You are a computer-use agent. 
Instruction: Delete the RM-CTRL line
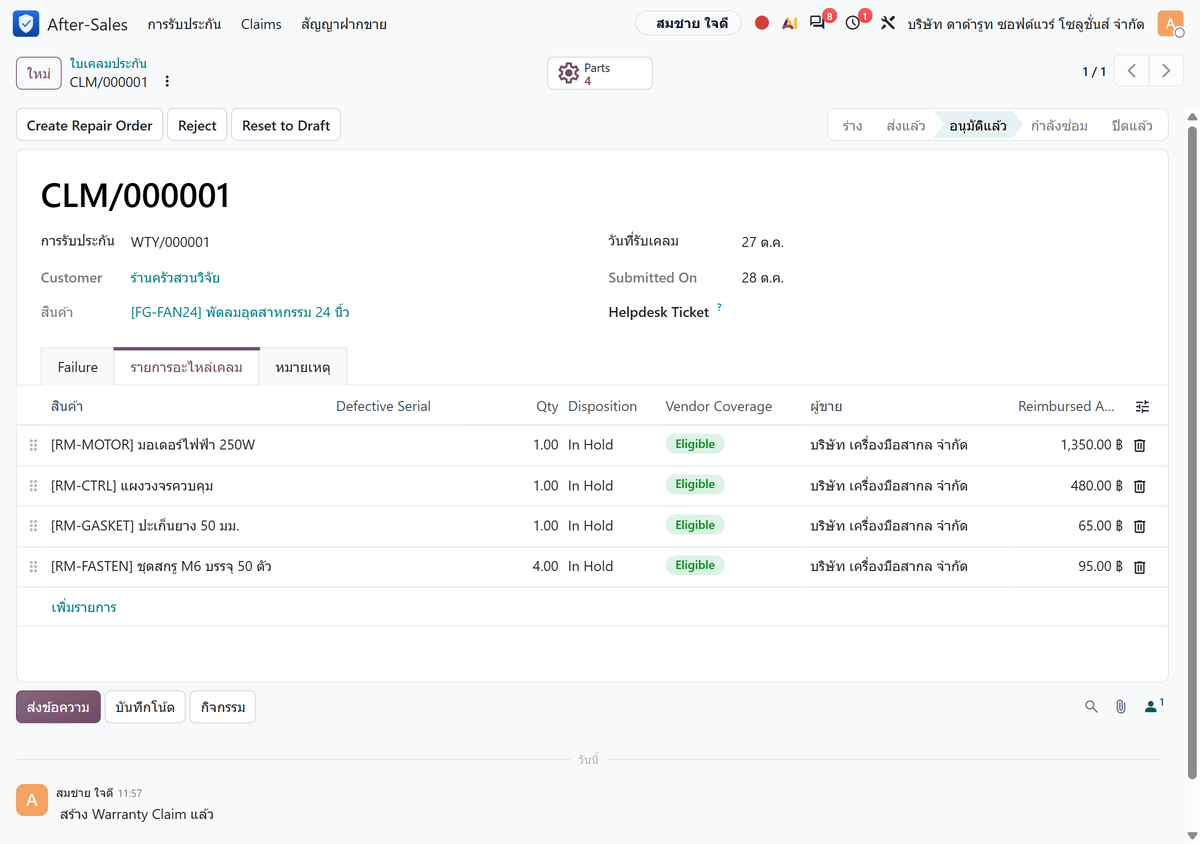click(x=1139, y=487)
